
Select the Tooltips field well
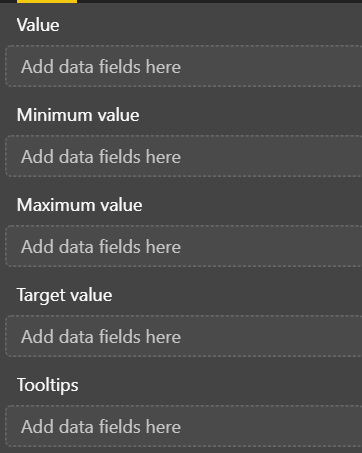pos(184,426)
